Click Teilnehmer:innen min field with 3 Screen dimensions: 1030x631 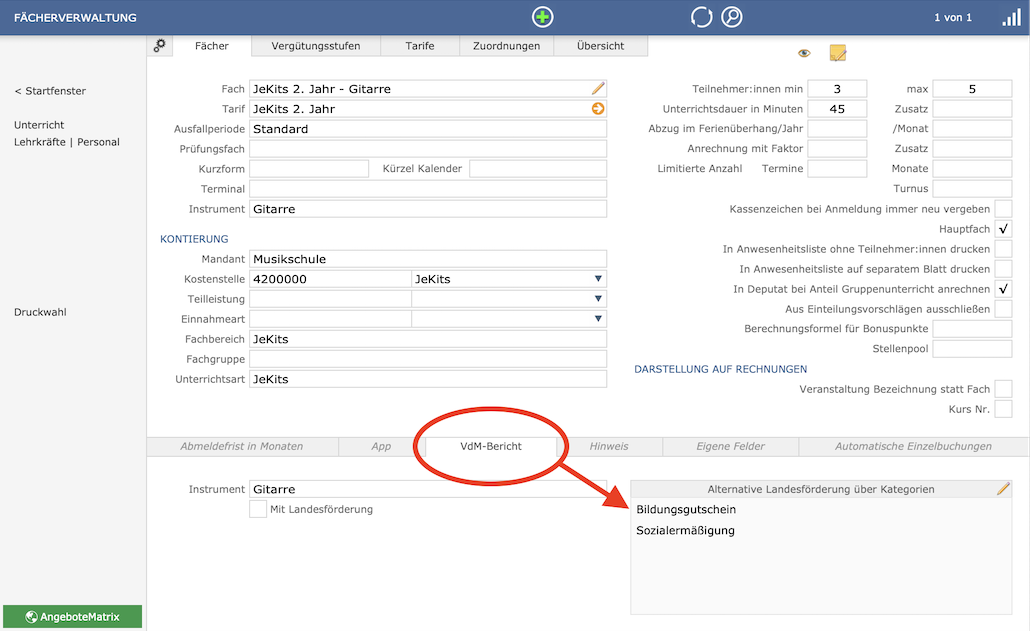coord(837,89)
